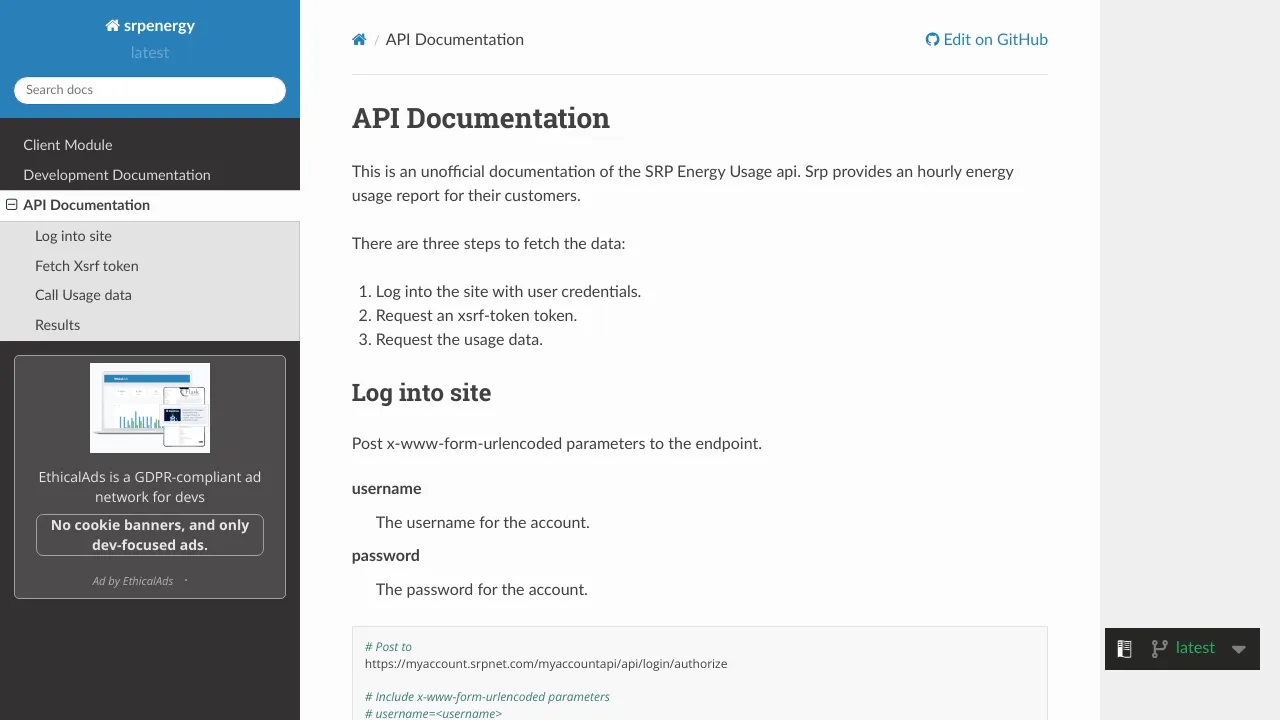This screenshot has width=1280, height=720.
Task: Click the home icon in breadcrumbs
Action: [x=359, y=40]
